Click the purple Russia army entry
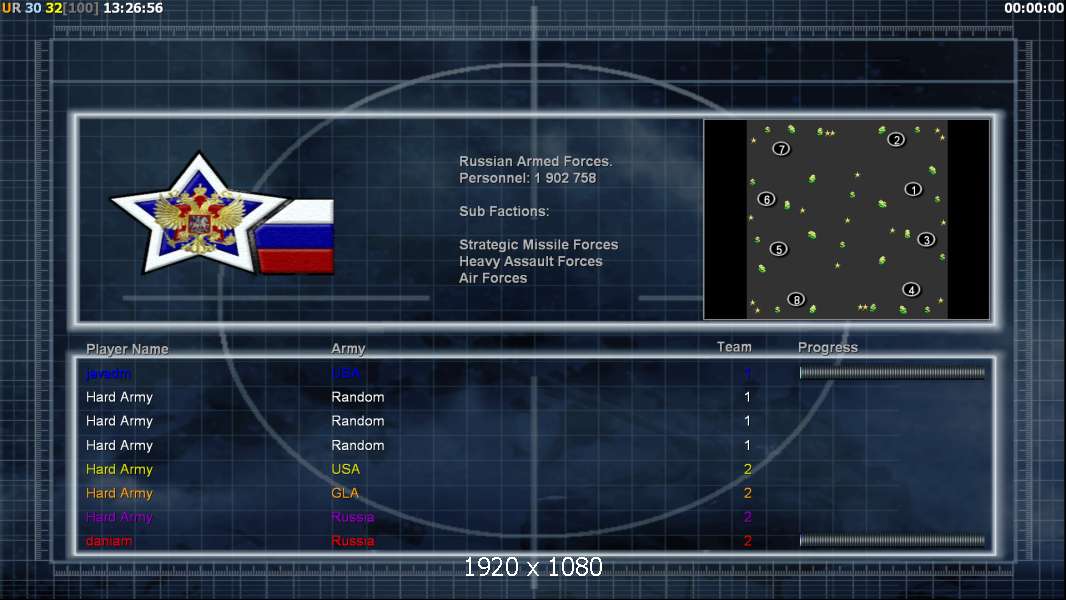The height and width of the screenshot is (600, 1066). pyautogui.click(x=352, y=517)
